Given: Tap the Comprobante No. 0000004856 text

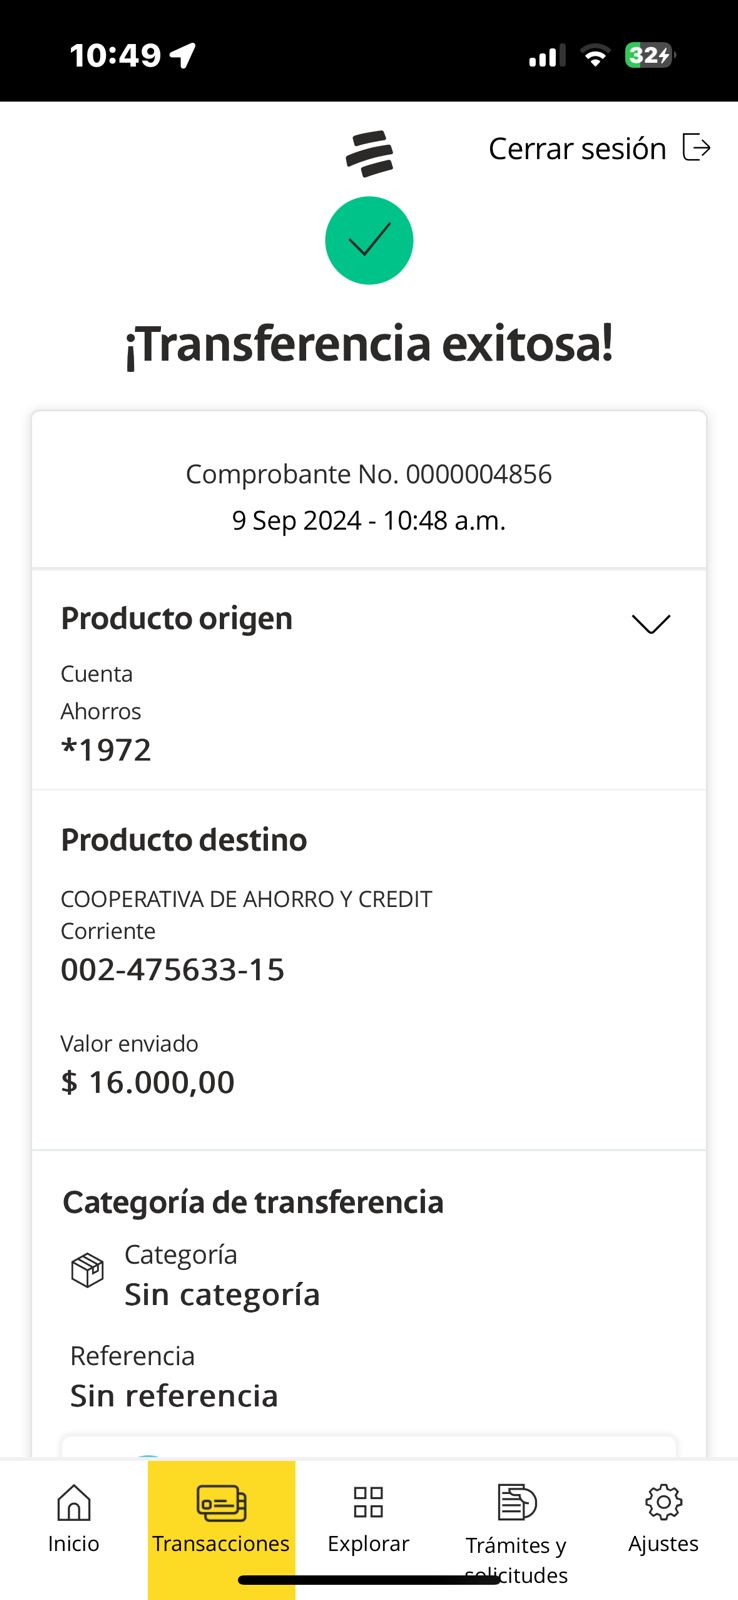Looking at the screenshot, I should click(369, 474).
